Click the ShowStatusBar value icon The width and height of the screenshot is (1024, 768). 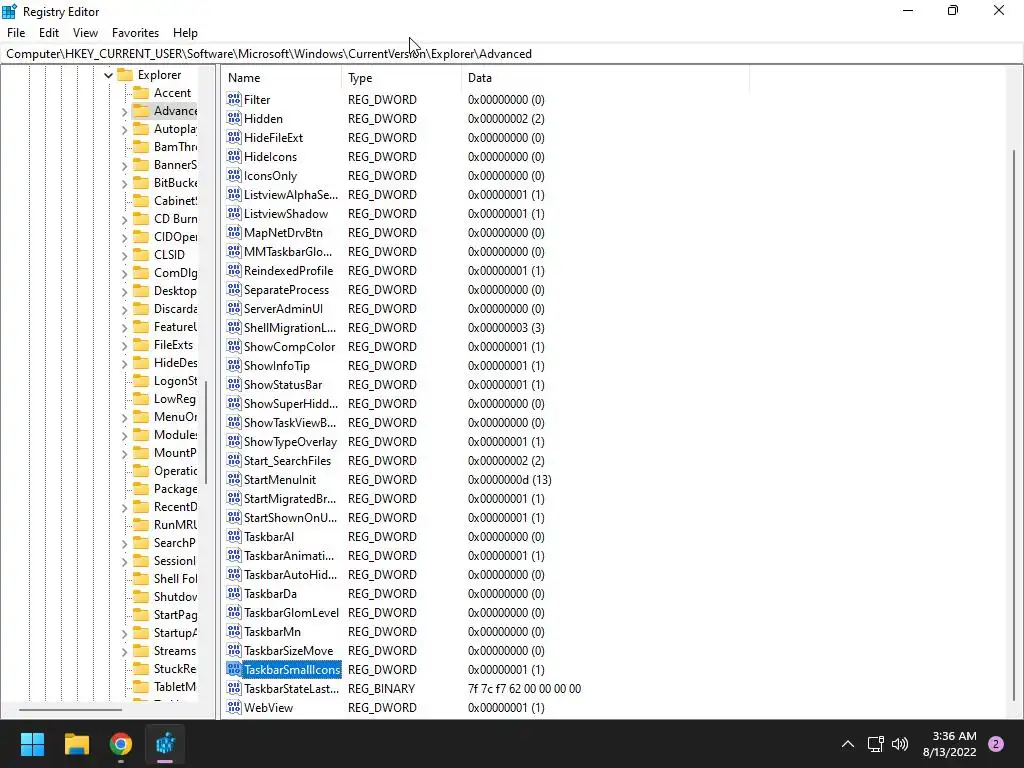click(x=234, y=384)
